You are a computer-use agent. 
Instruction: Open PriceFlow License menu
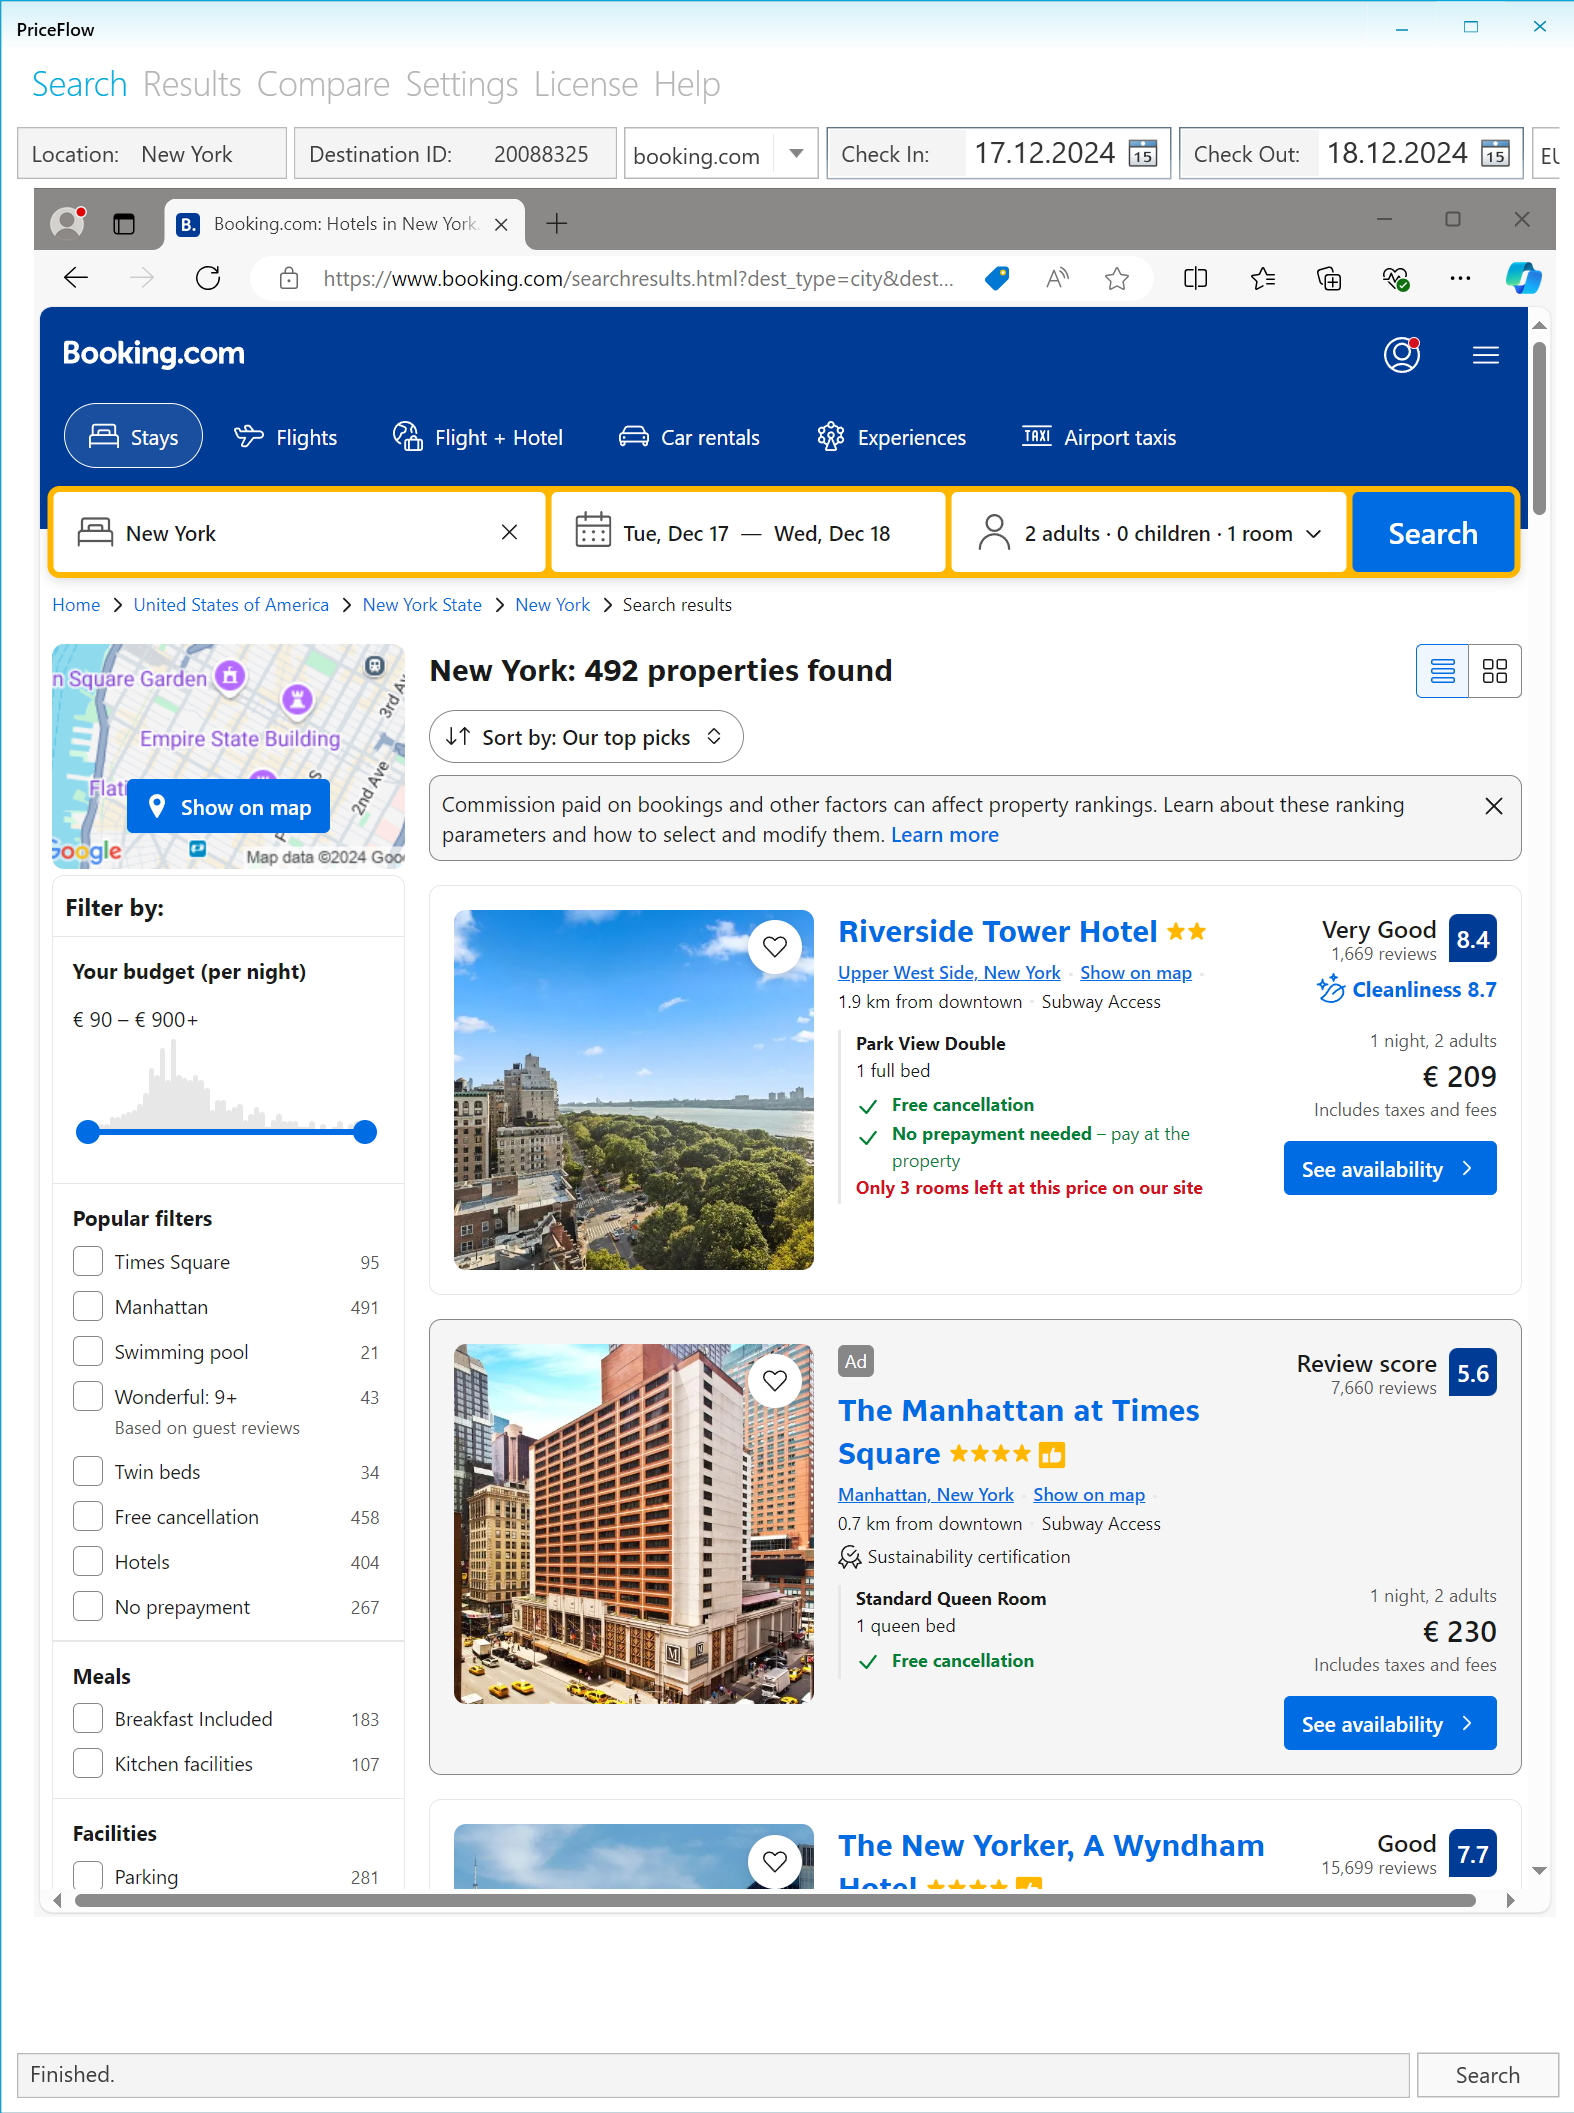pyautogui.click(x=586, y=84)
